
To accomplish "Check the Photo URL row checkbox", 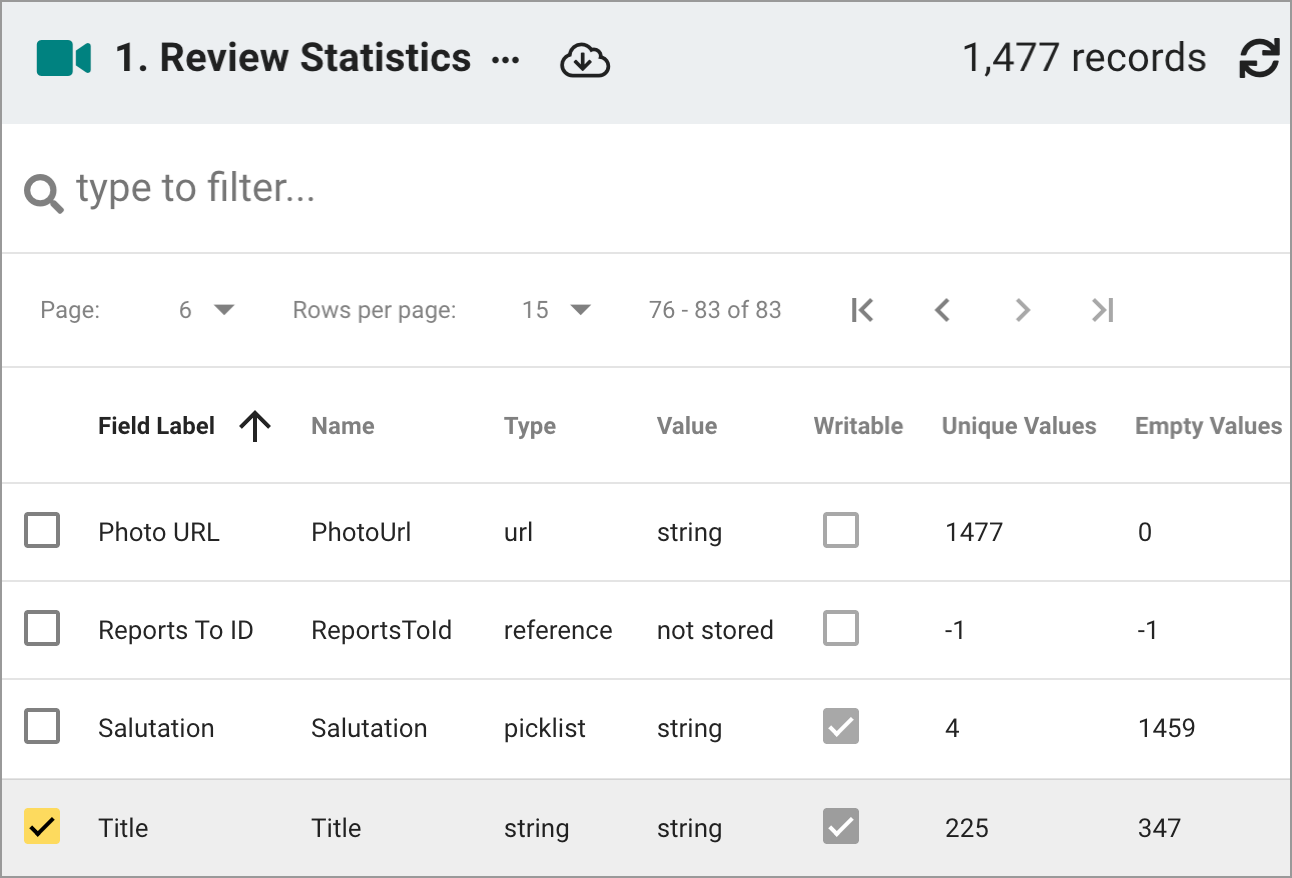I will (x=42, y=530).
